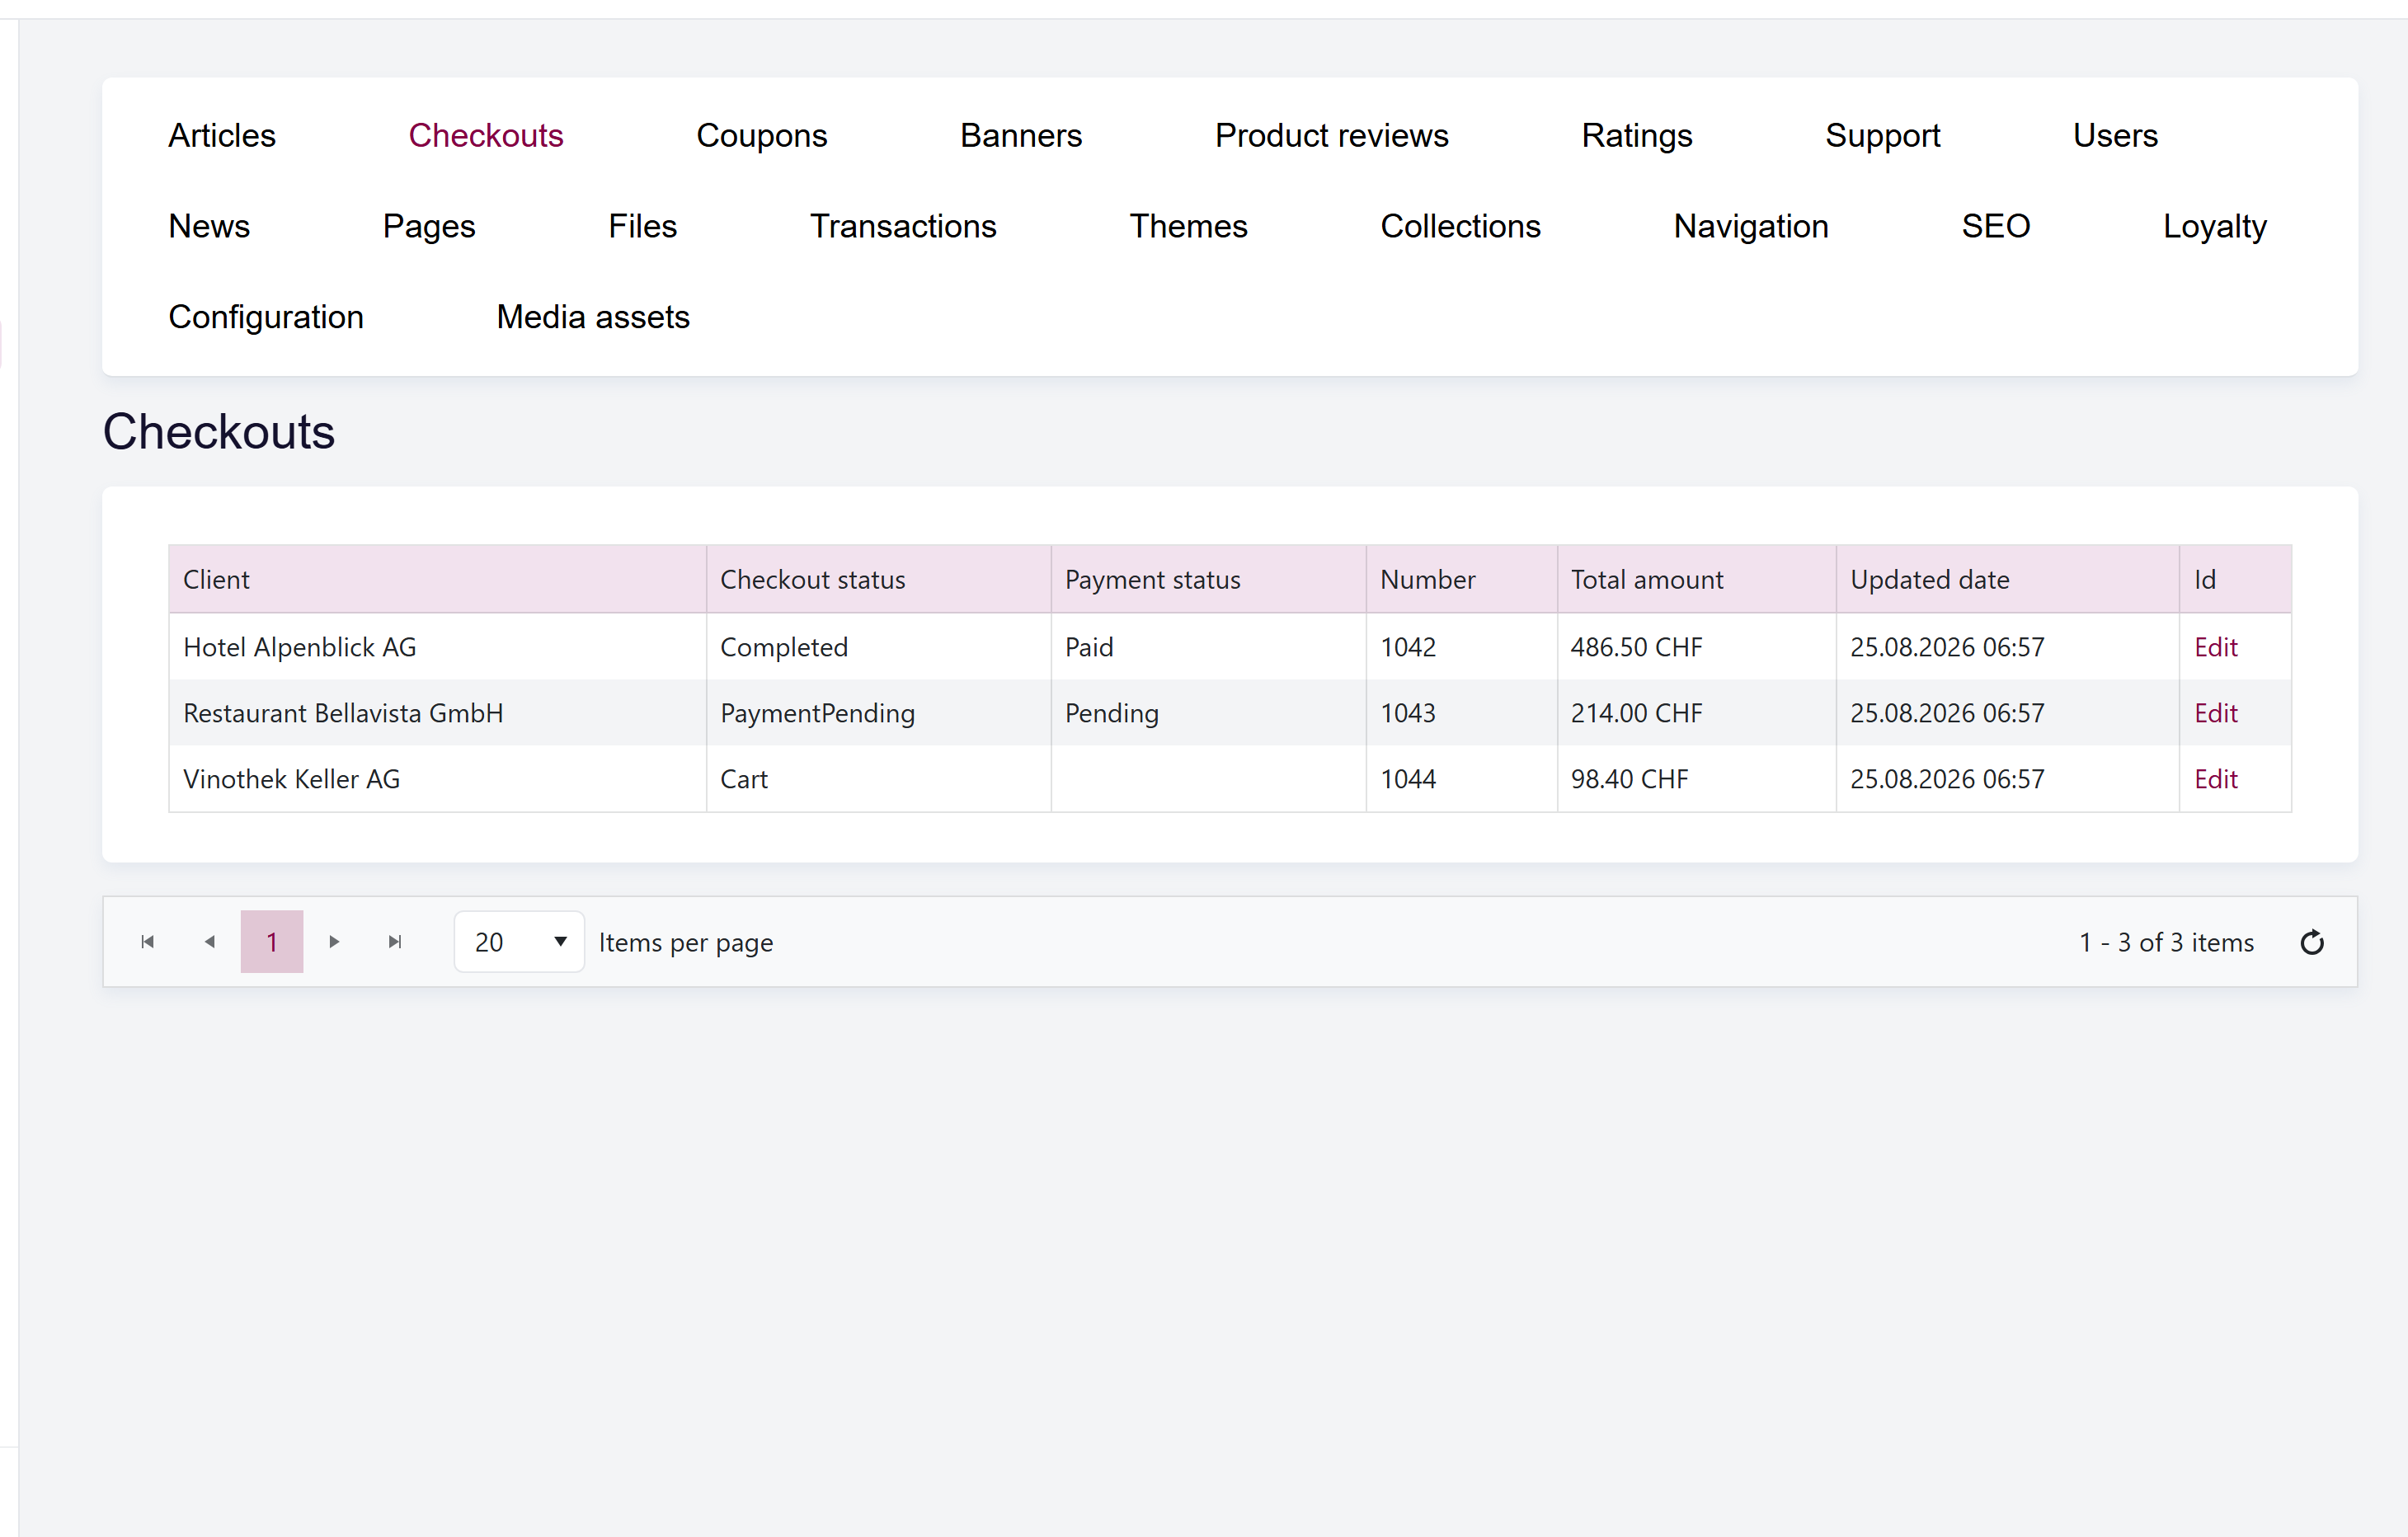The width and height of the screenshot is (2408, 1537).
Task: Click checkout number 1042
Action: (1461, 647)
